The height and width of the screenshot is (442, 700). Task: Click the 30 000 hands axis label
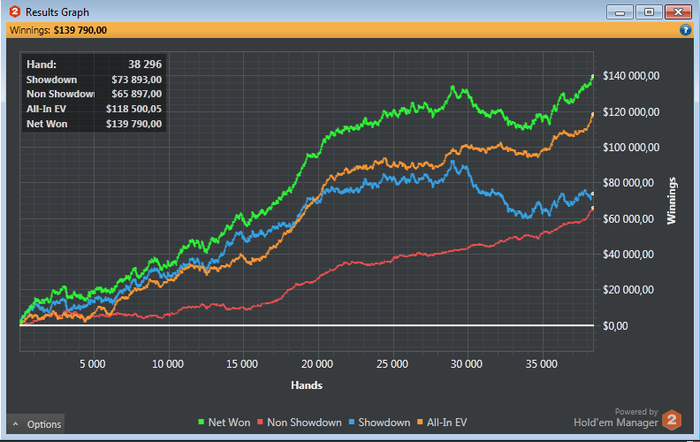(x=466, y=364)
